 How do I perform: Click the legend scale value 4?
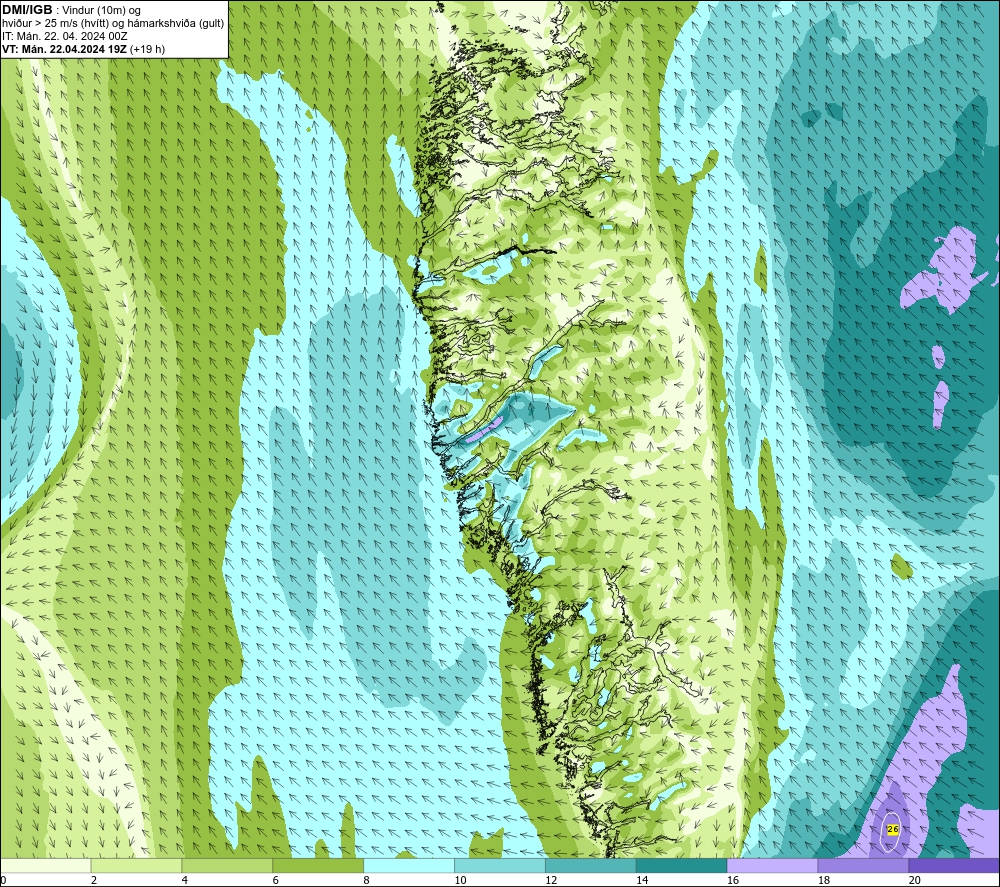185,881
